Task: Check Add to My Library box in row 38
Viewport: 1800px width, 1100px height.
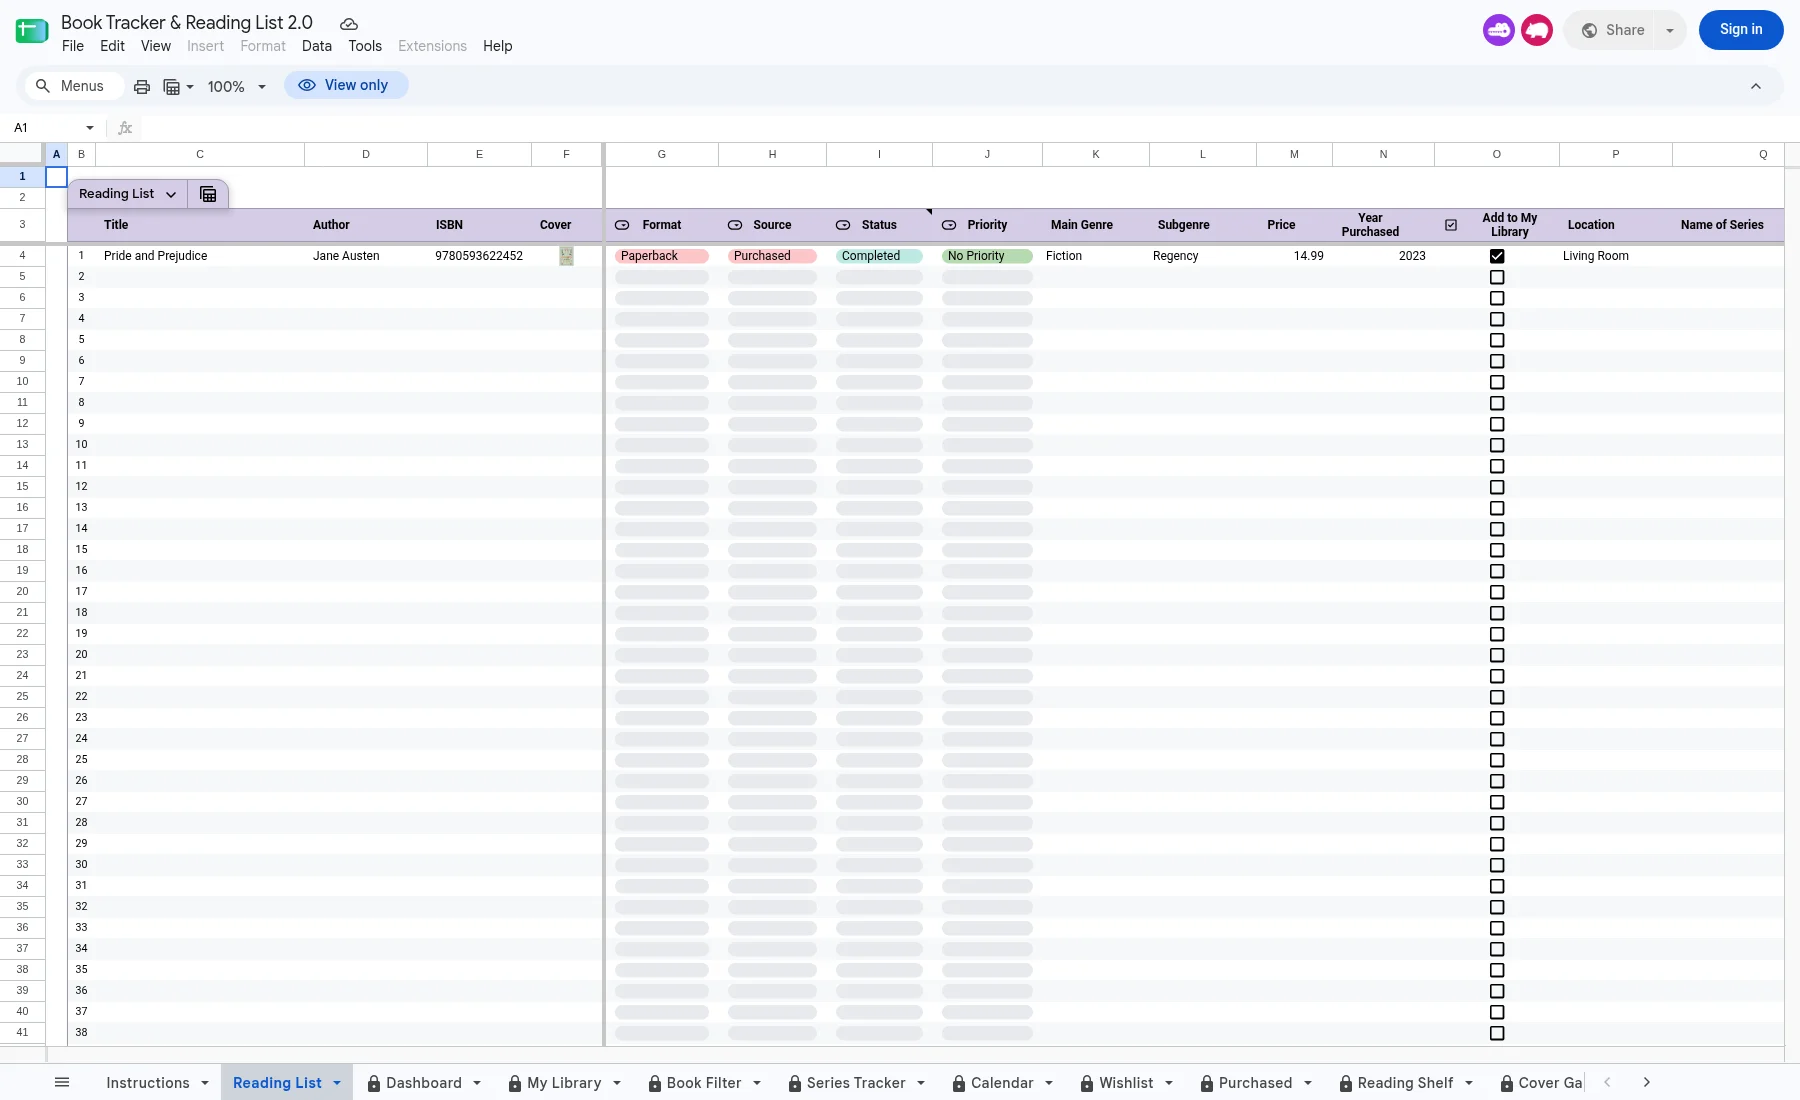Action: [1497, 1033]
